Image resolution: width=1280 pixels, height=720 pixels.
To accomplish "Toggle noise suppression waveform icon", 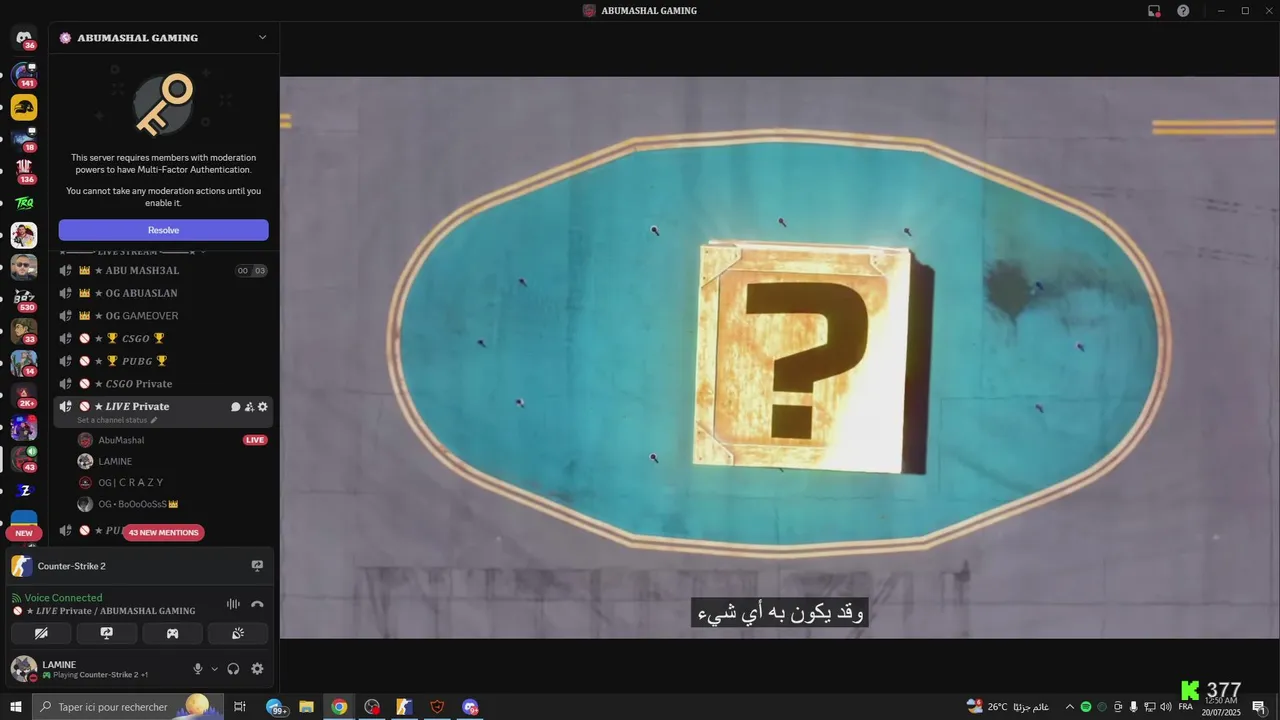I will click(x=233, y=604).
